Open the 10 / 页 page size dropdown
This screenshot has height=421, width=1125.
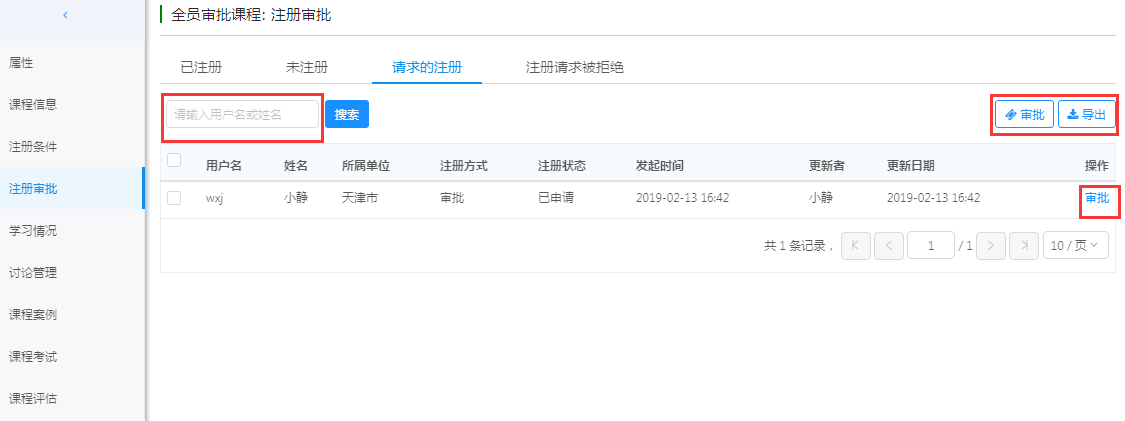[1076, 245]
